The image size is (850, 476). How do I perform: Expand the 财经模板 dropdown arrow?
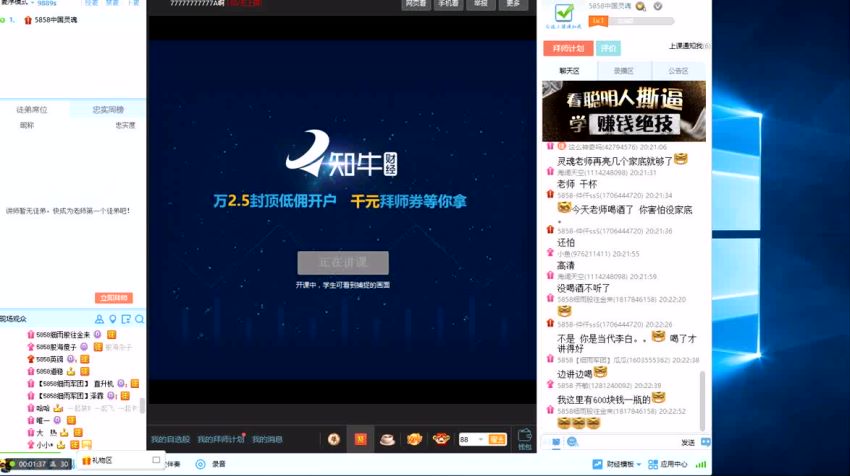point(639,465)
